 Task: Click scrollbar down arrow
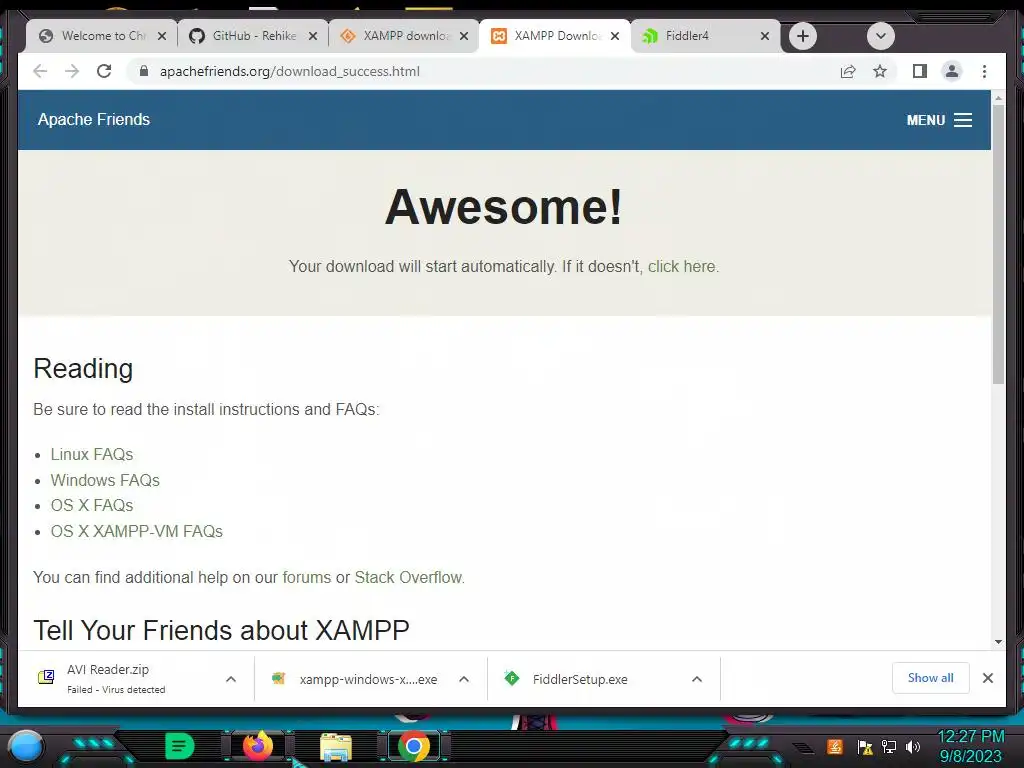pos(998,642)
